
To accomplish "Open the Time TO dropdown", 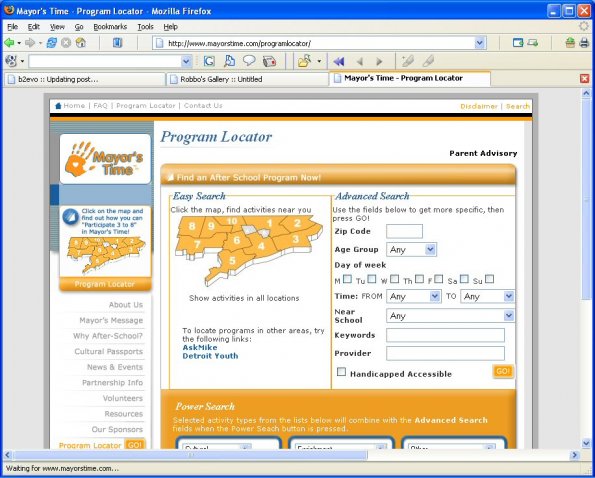I will [x=487, y=296].
